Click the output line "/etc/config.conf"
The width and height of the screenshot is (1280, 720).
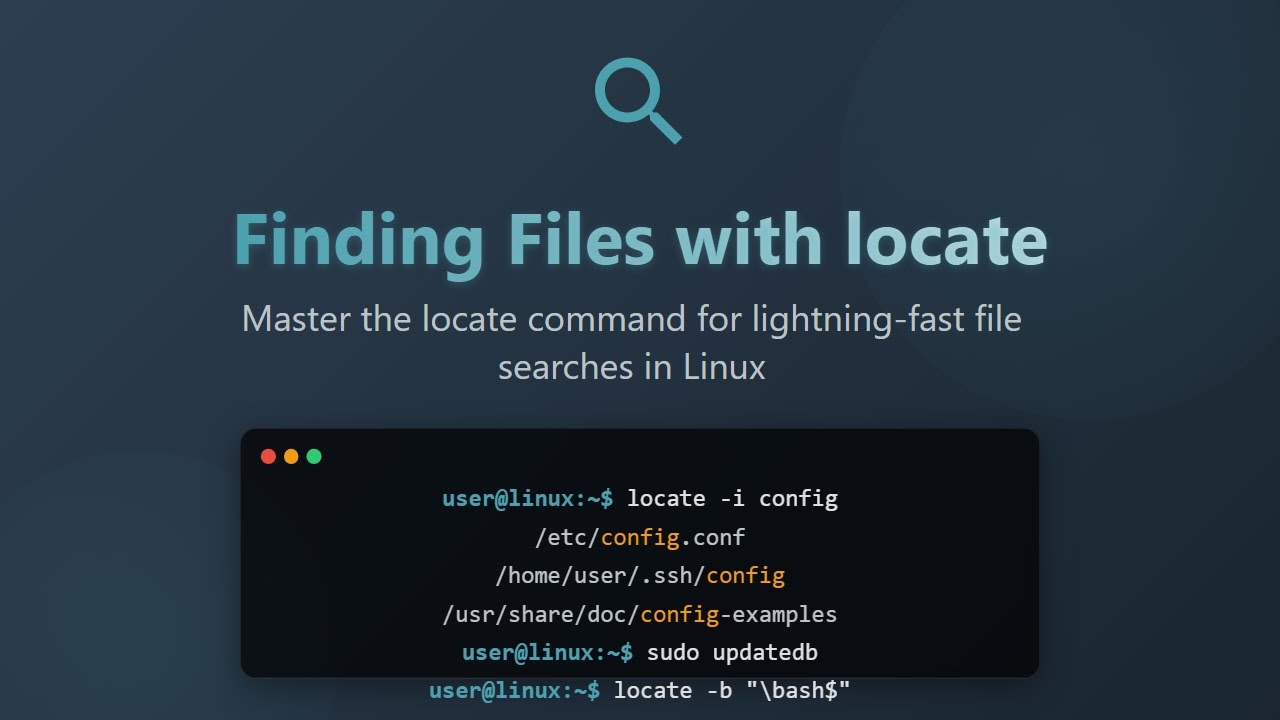click(640, 537)
